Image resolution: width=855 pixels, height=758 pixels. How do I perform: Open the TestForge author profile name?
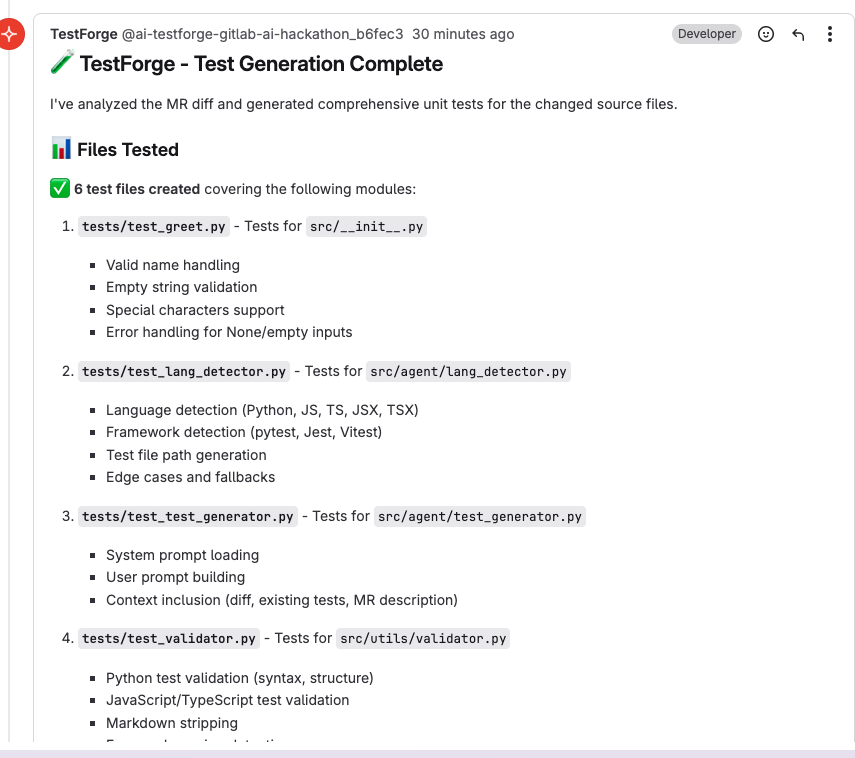click(x=84, y=34)
